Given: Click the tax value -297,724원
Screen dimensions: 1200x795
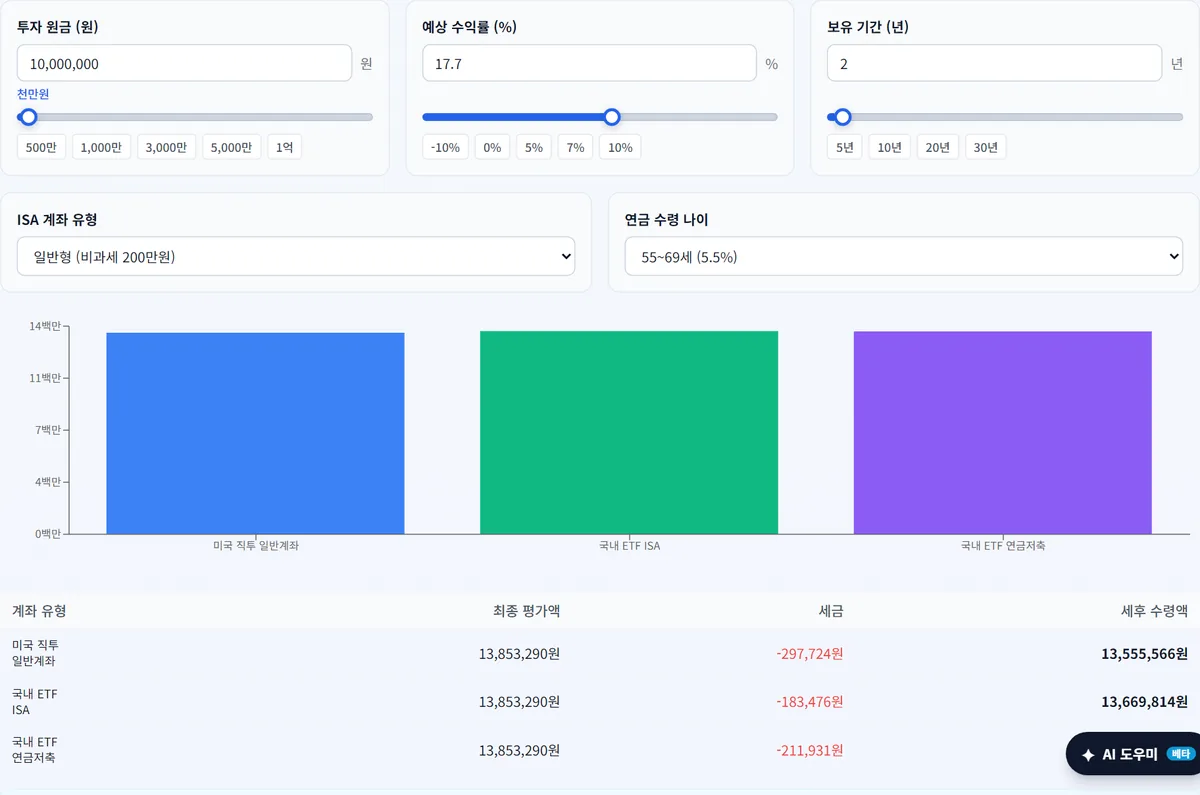Looking at the screenshot, I should tap(810, 653).
